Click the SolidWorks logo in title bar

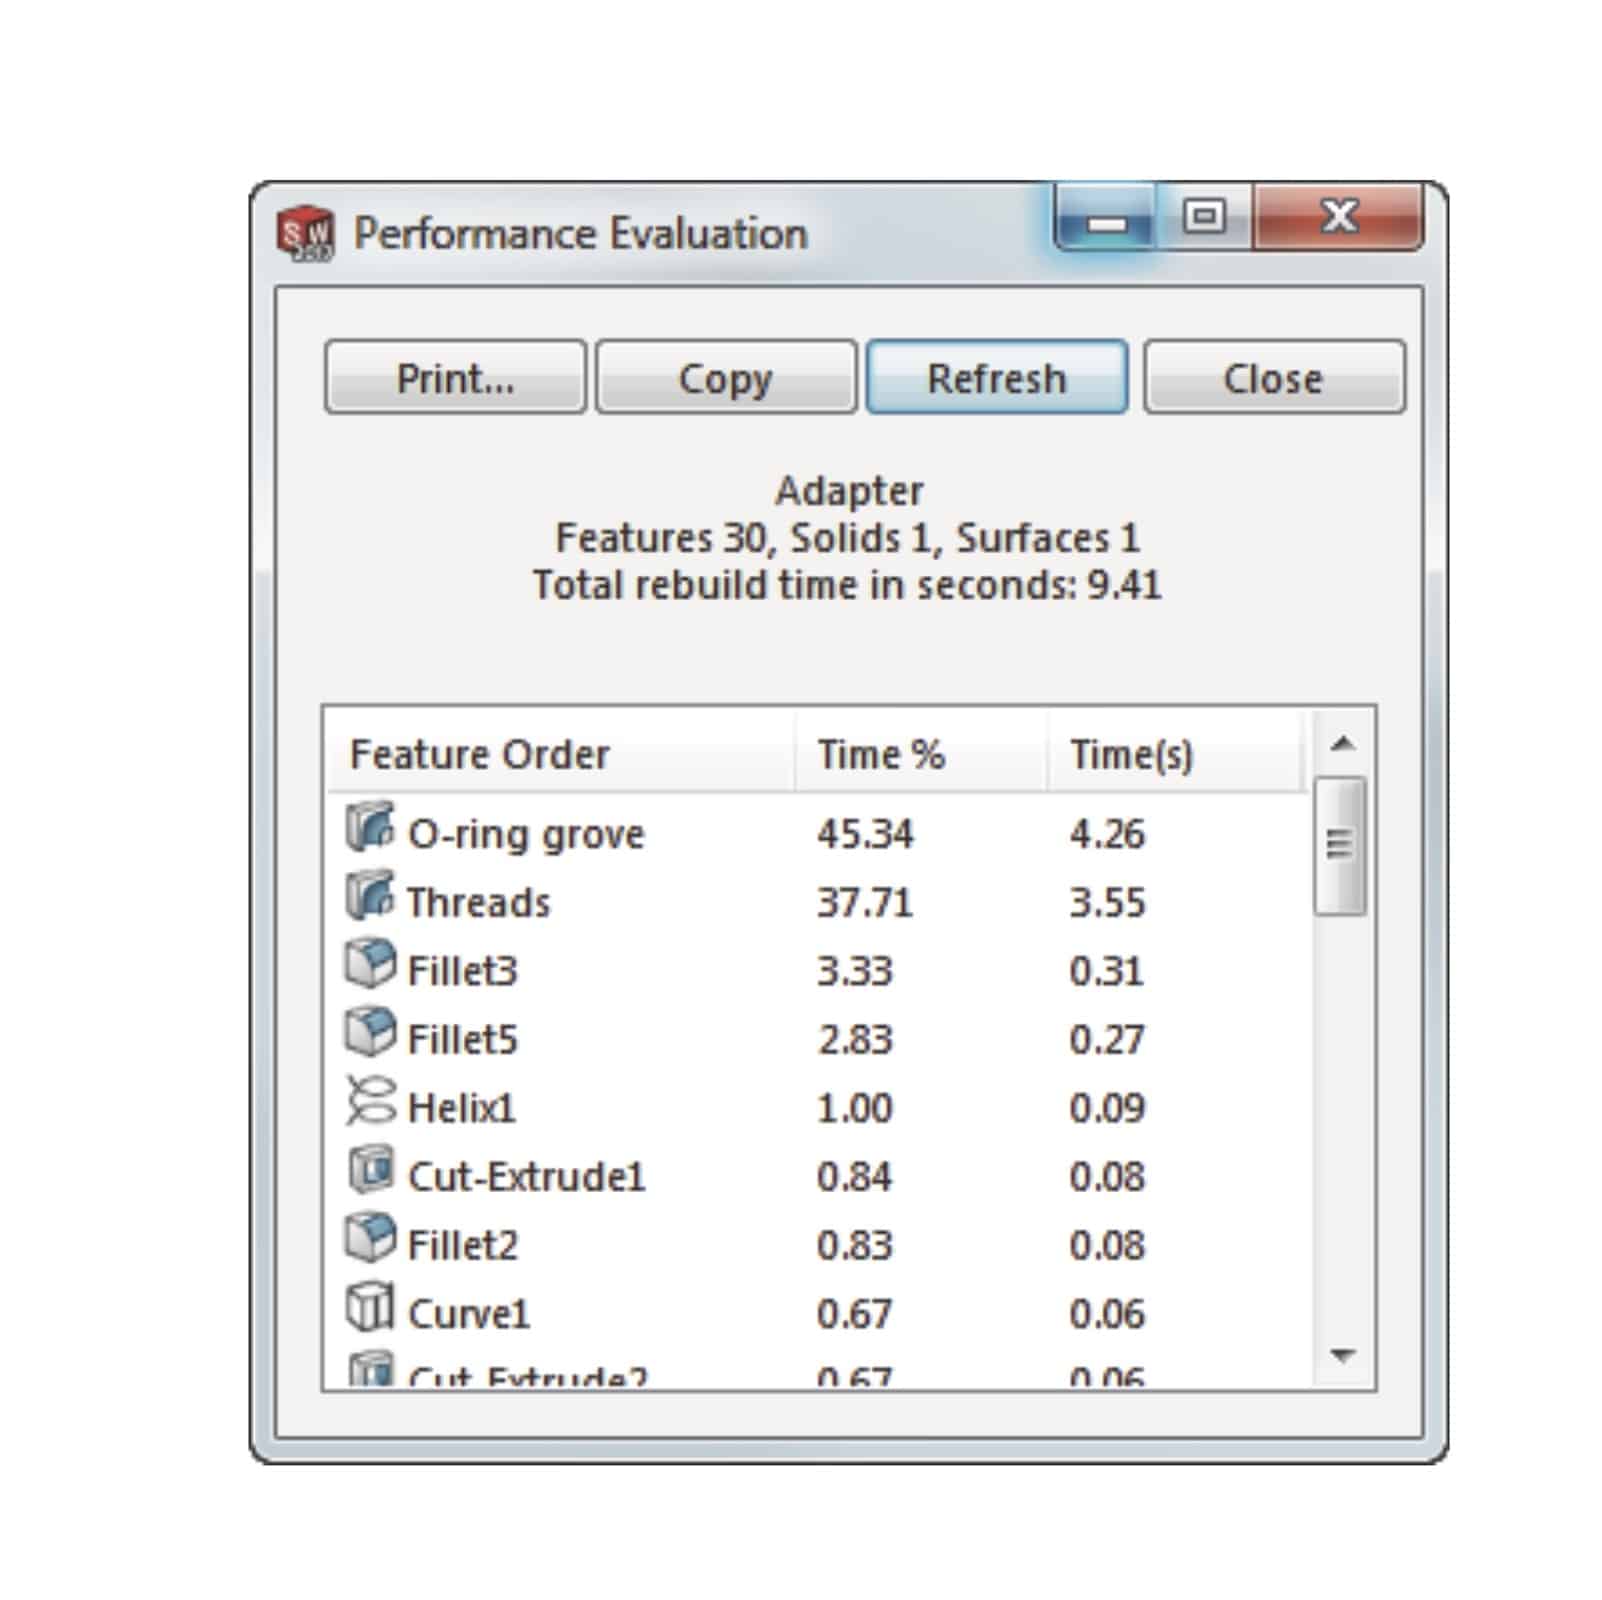coord(305,234)
